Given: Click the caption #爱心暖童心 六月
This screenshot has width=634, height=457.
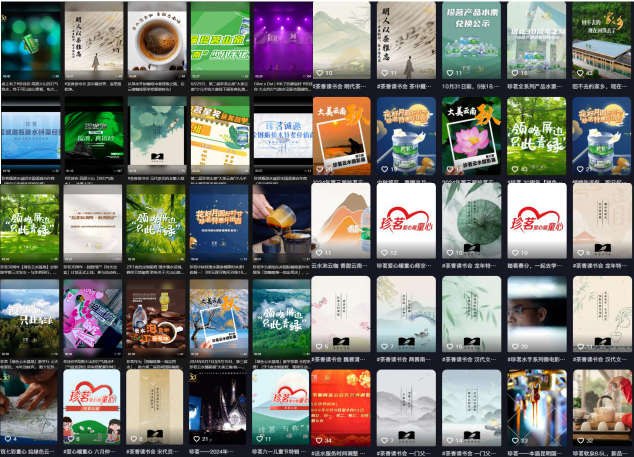Looking at the screenshot, I should [x=90, y=452].
